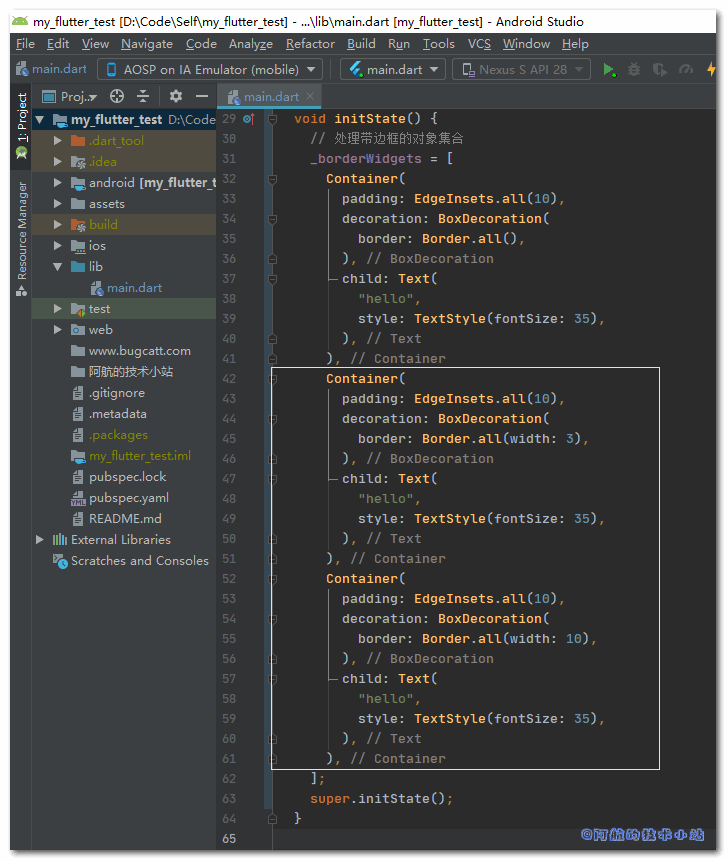The image size is (727, 861).
Task: Open the AOSP on IA Emulator device dropdown
Action: (209, 69)
